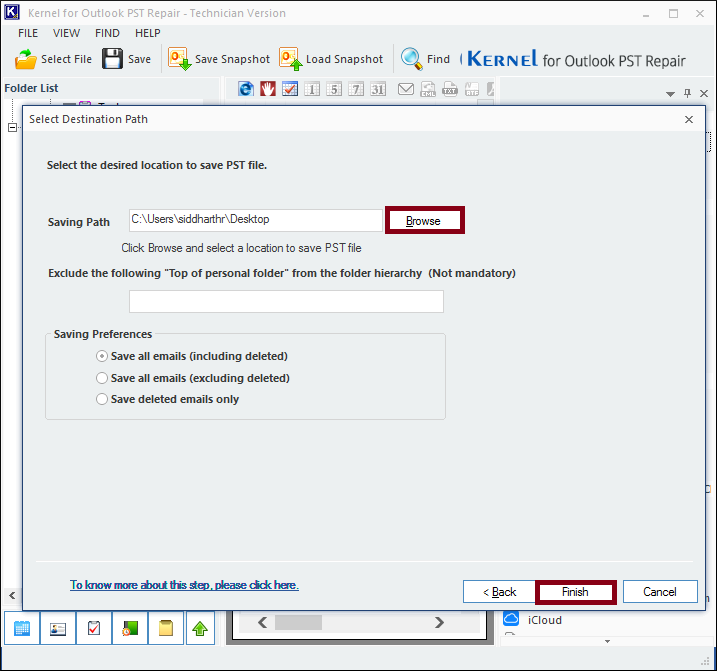Image resolution: width=717 pixels, height=671 pixels.
Task: Switch to the 31-day calendar view icon
Action: (x=378, y=89)
